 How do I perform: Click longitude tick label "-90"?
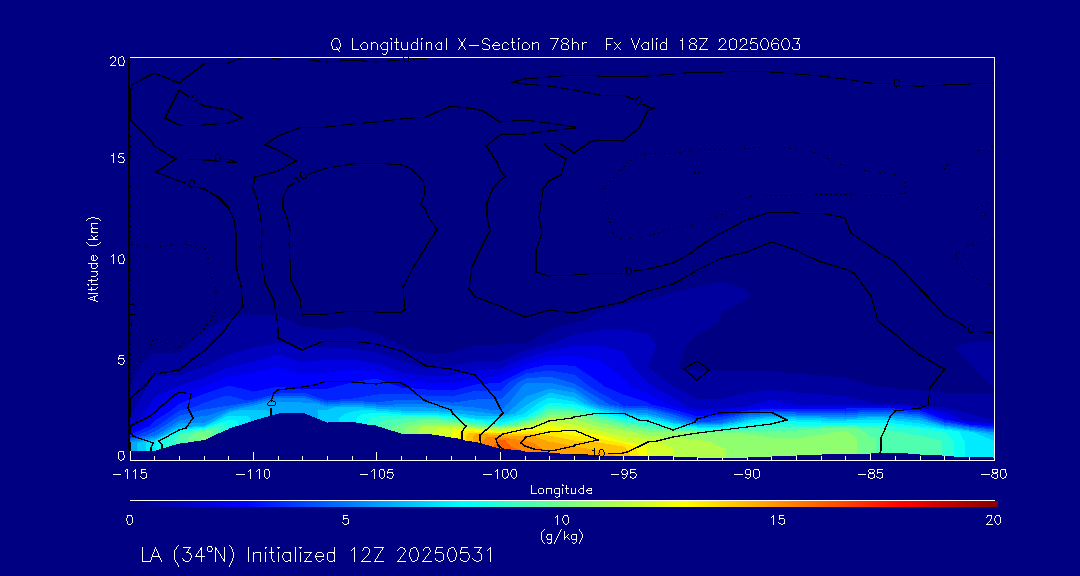point(747,475)
